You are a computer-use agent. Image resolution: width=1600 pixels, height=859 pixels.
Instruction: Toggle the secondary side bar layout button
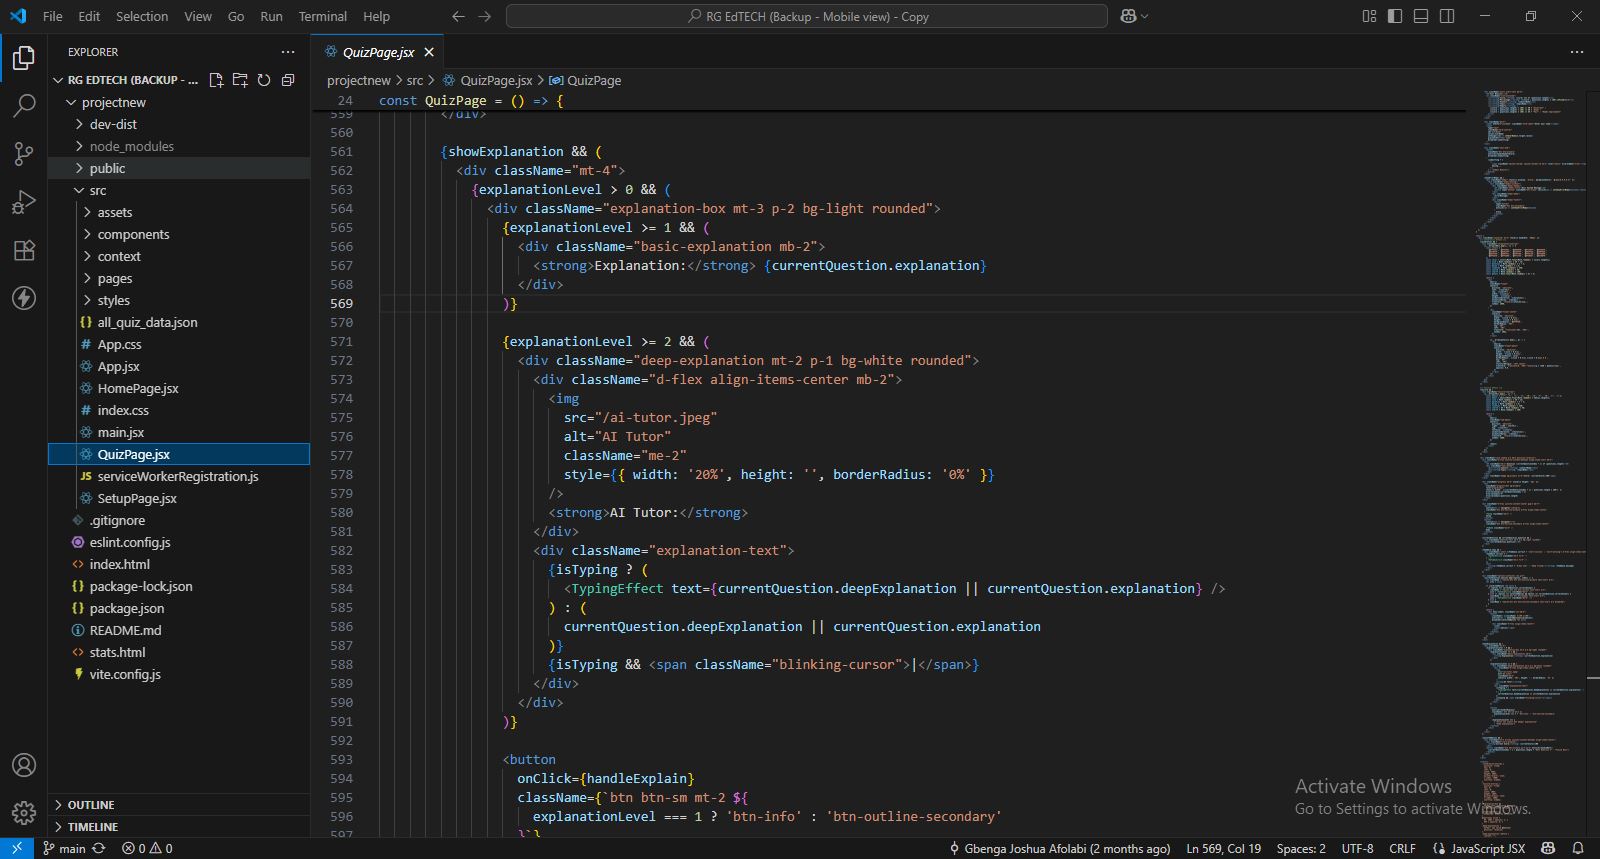tap(1447, 16)
